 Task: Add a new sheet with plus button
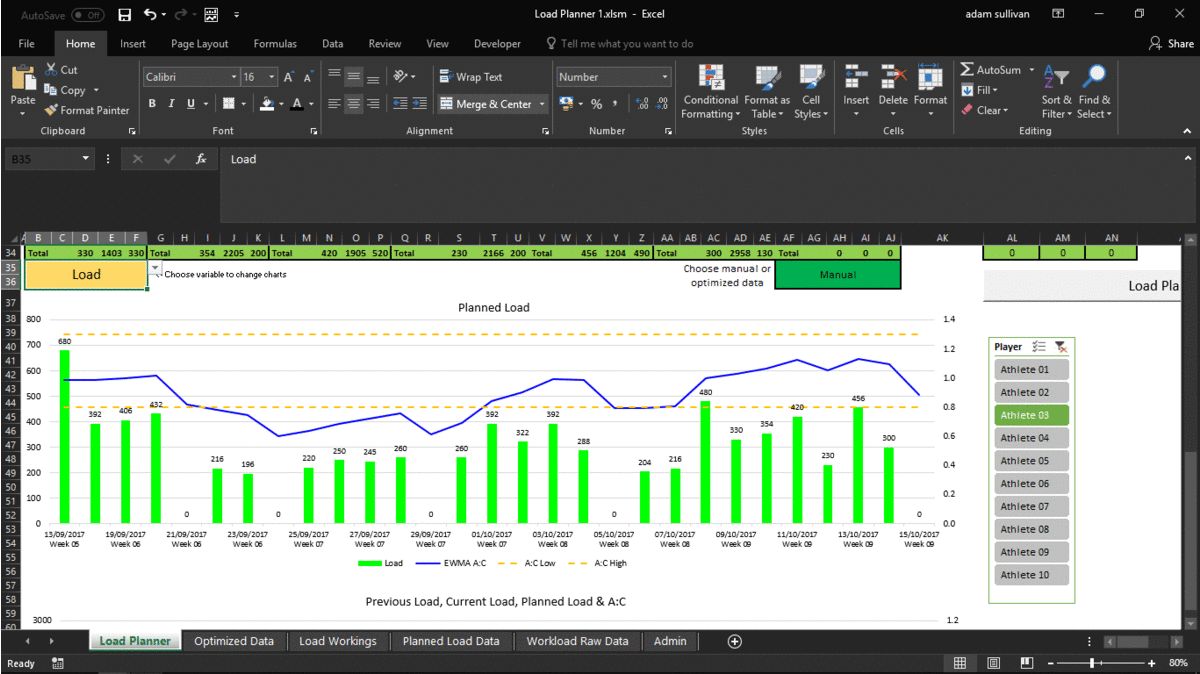point(735,641)
